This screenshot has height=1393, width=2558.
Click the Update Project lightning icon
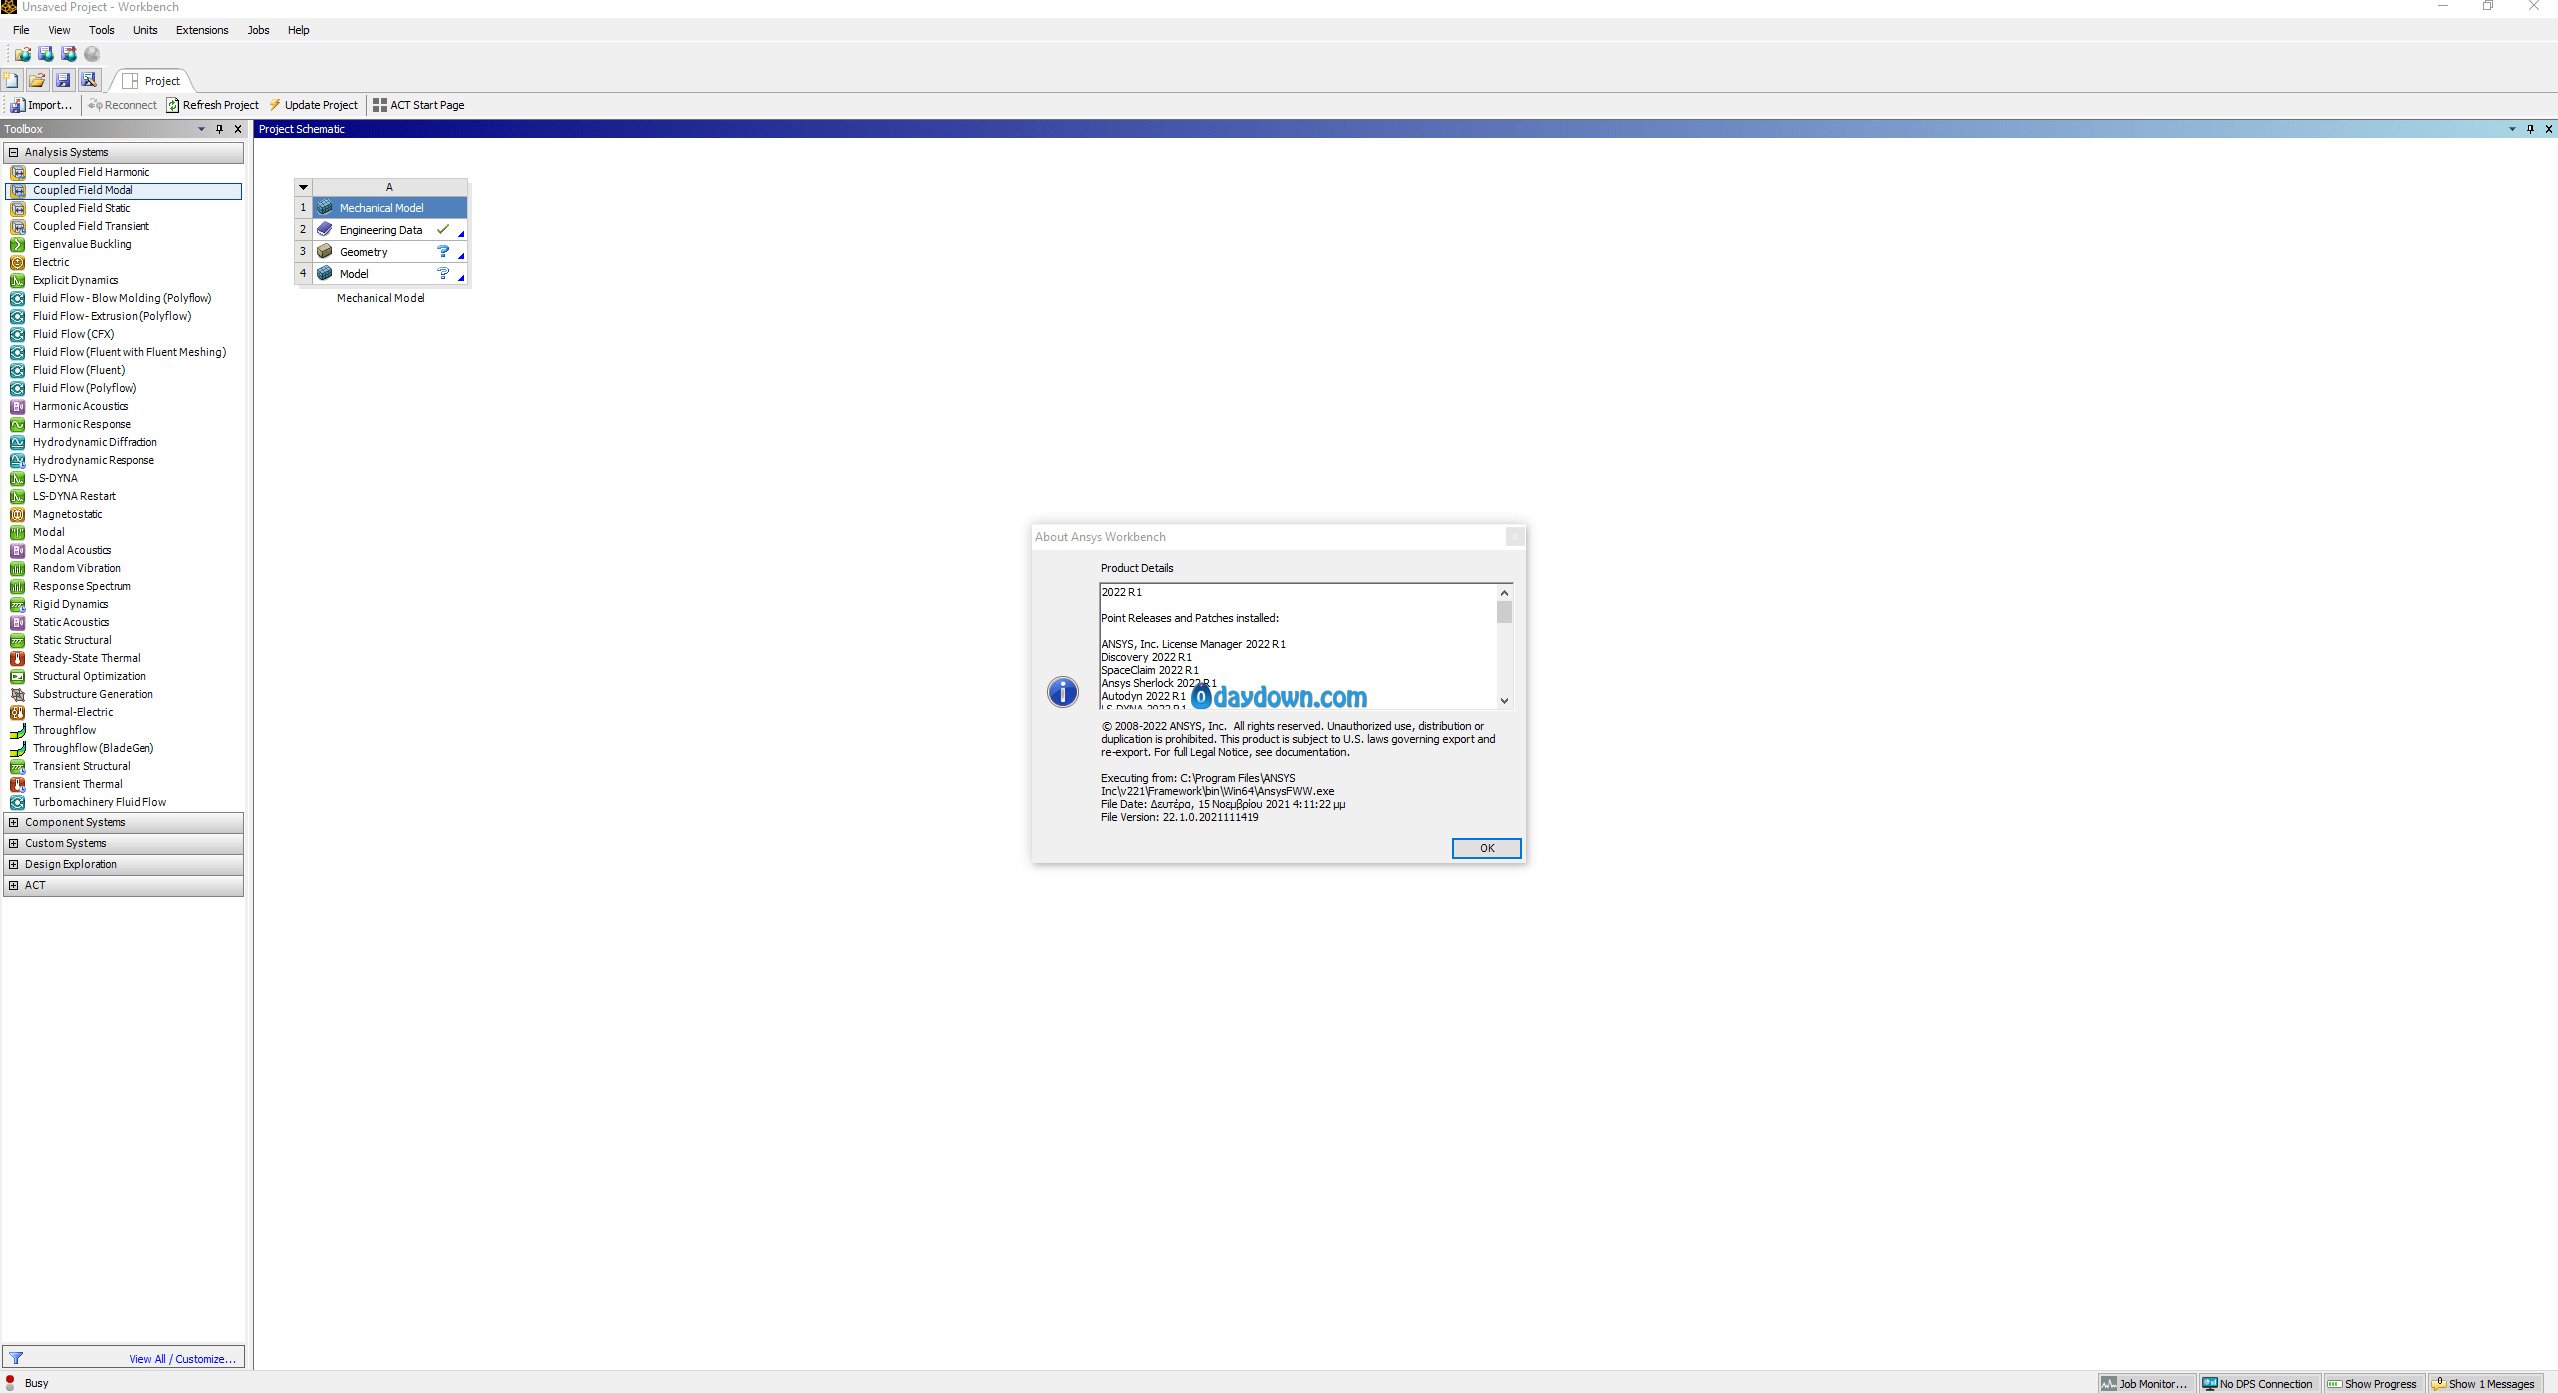tap(275, 105)
